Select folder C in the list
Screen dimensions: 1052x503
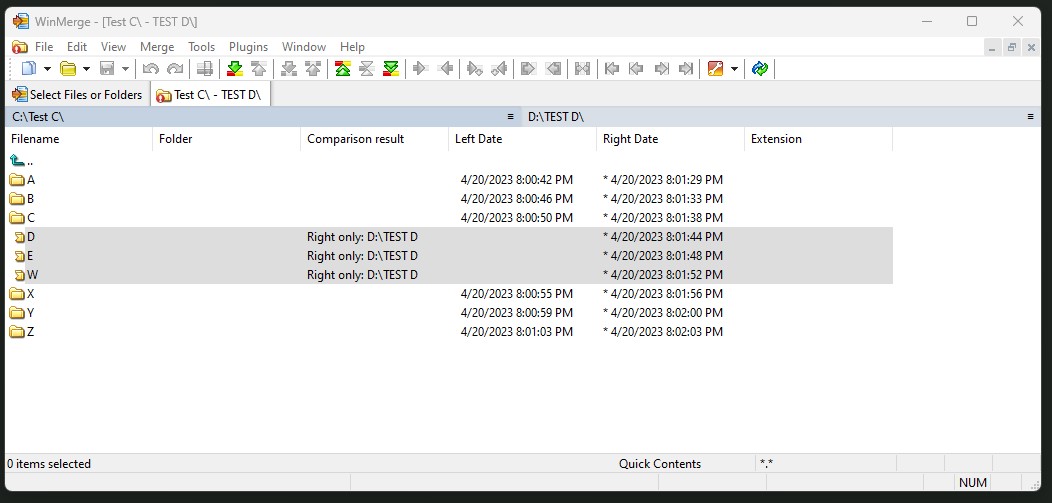point(22,217)
